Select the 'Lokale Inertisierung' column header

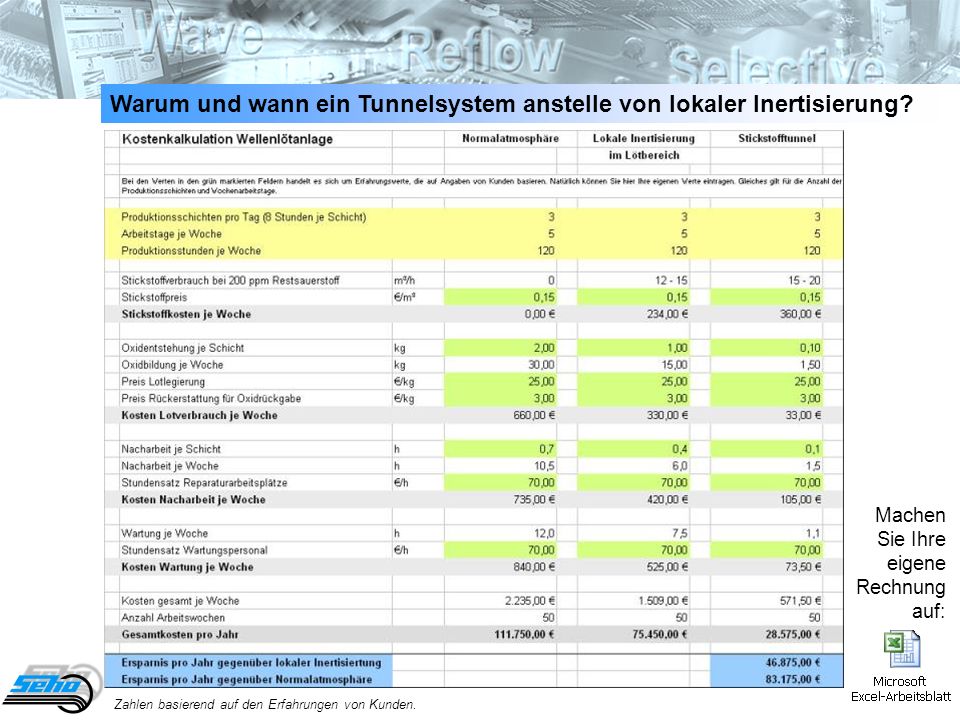pyautogui.click(x=643, y=138)
